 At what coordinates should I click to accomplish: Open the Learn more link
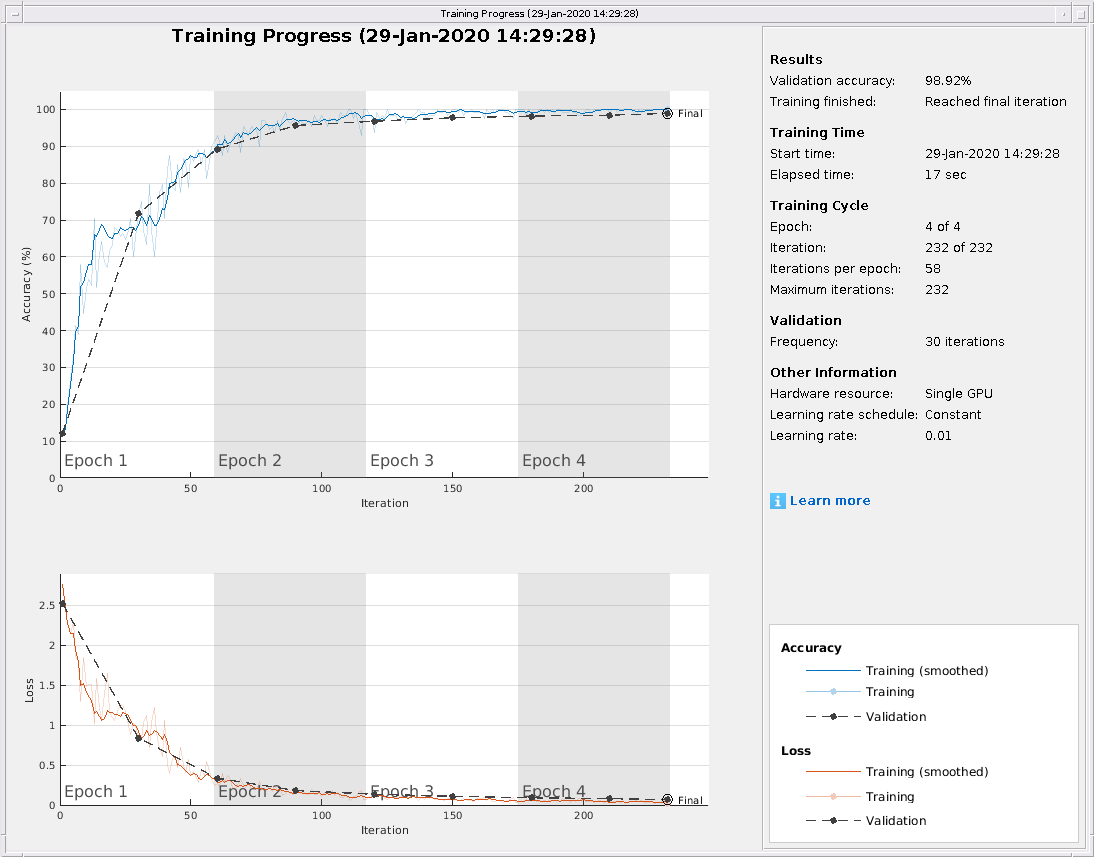(830, 500)
